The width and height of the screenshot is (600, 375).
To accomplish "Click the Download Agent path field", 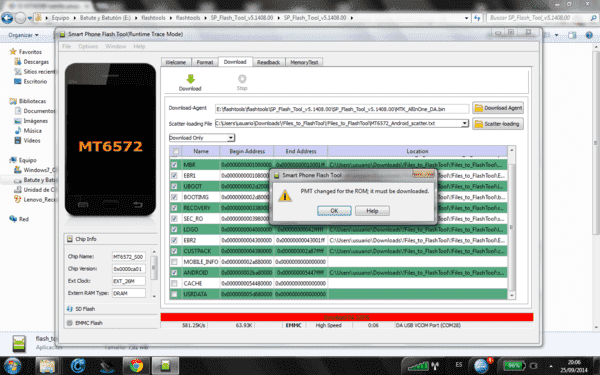I will [342, 109].
